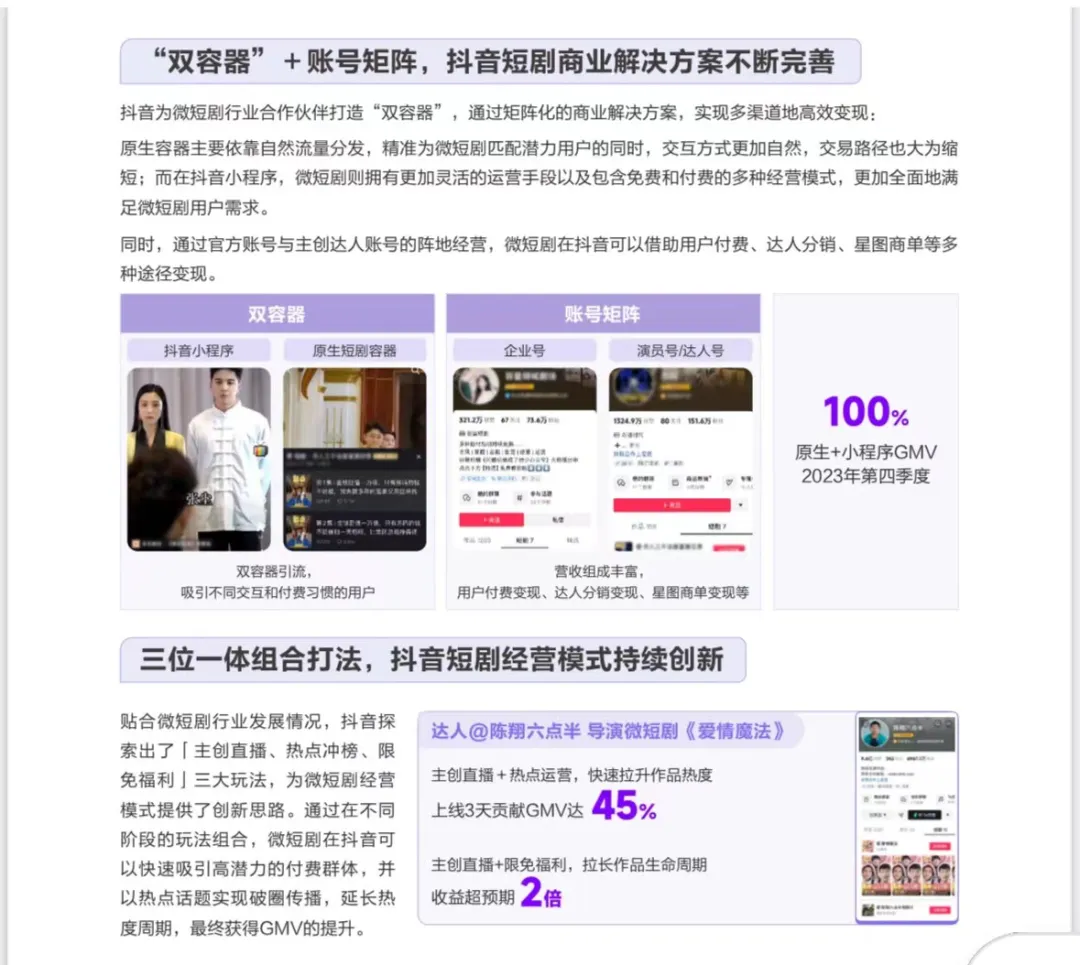Click the '营收组成丰富,' caption
This screenshot has width=1080, height=965.
pyautogui.click(x=600, y=571)
